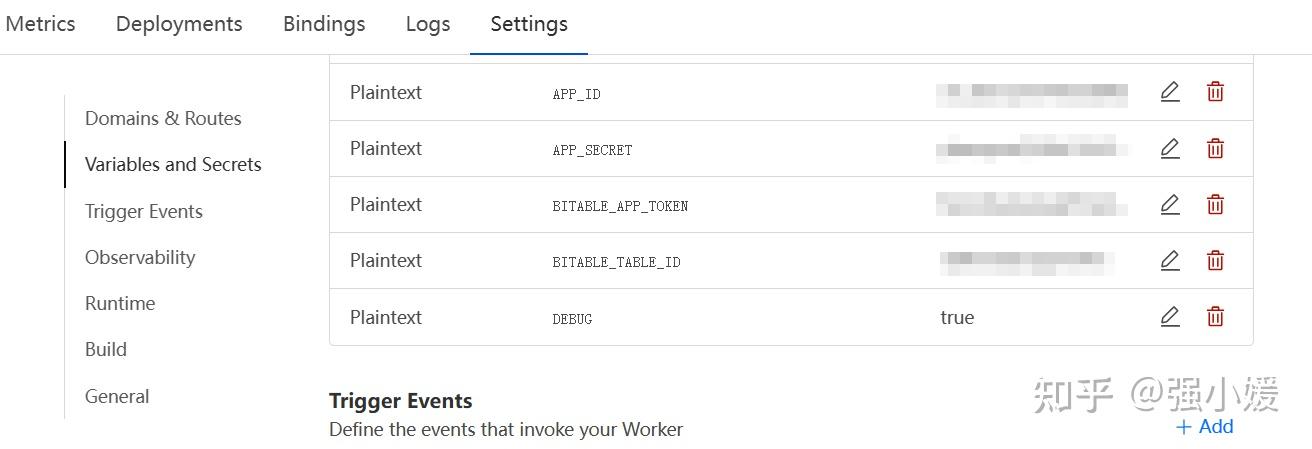View the Logs tab
Screen dimensions: 1312x449
pyautogui.click(x=428, y=24)
